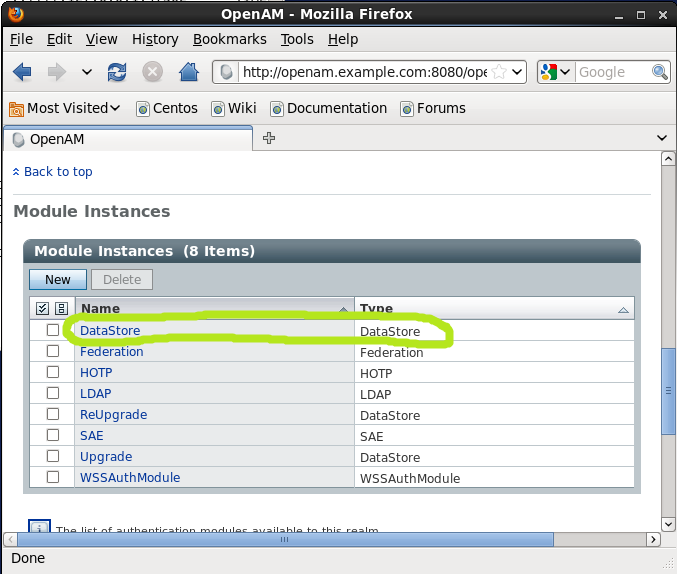This screenshot has height=574, width=677.
Task: Tick the ReUpgrade row checkbox
Action: pyautogui.click(x=53, y=414)
